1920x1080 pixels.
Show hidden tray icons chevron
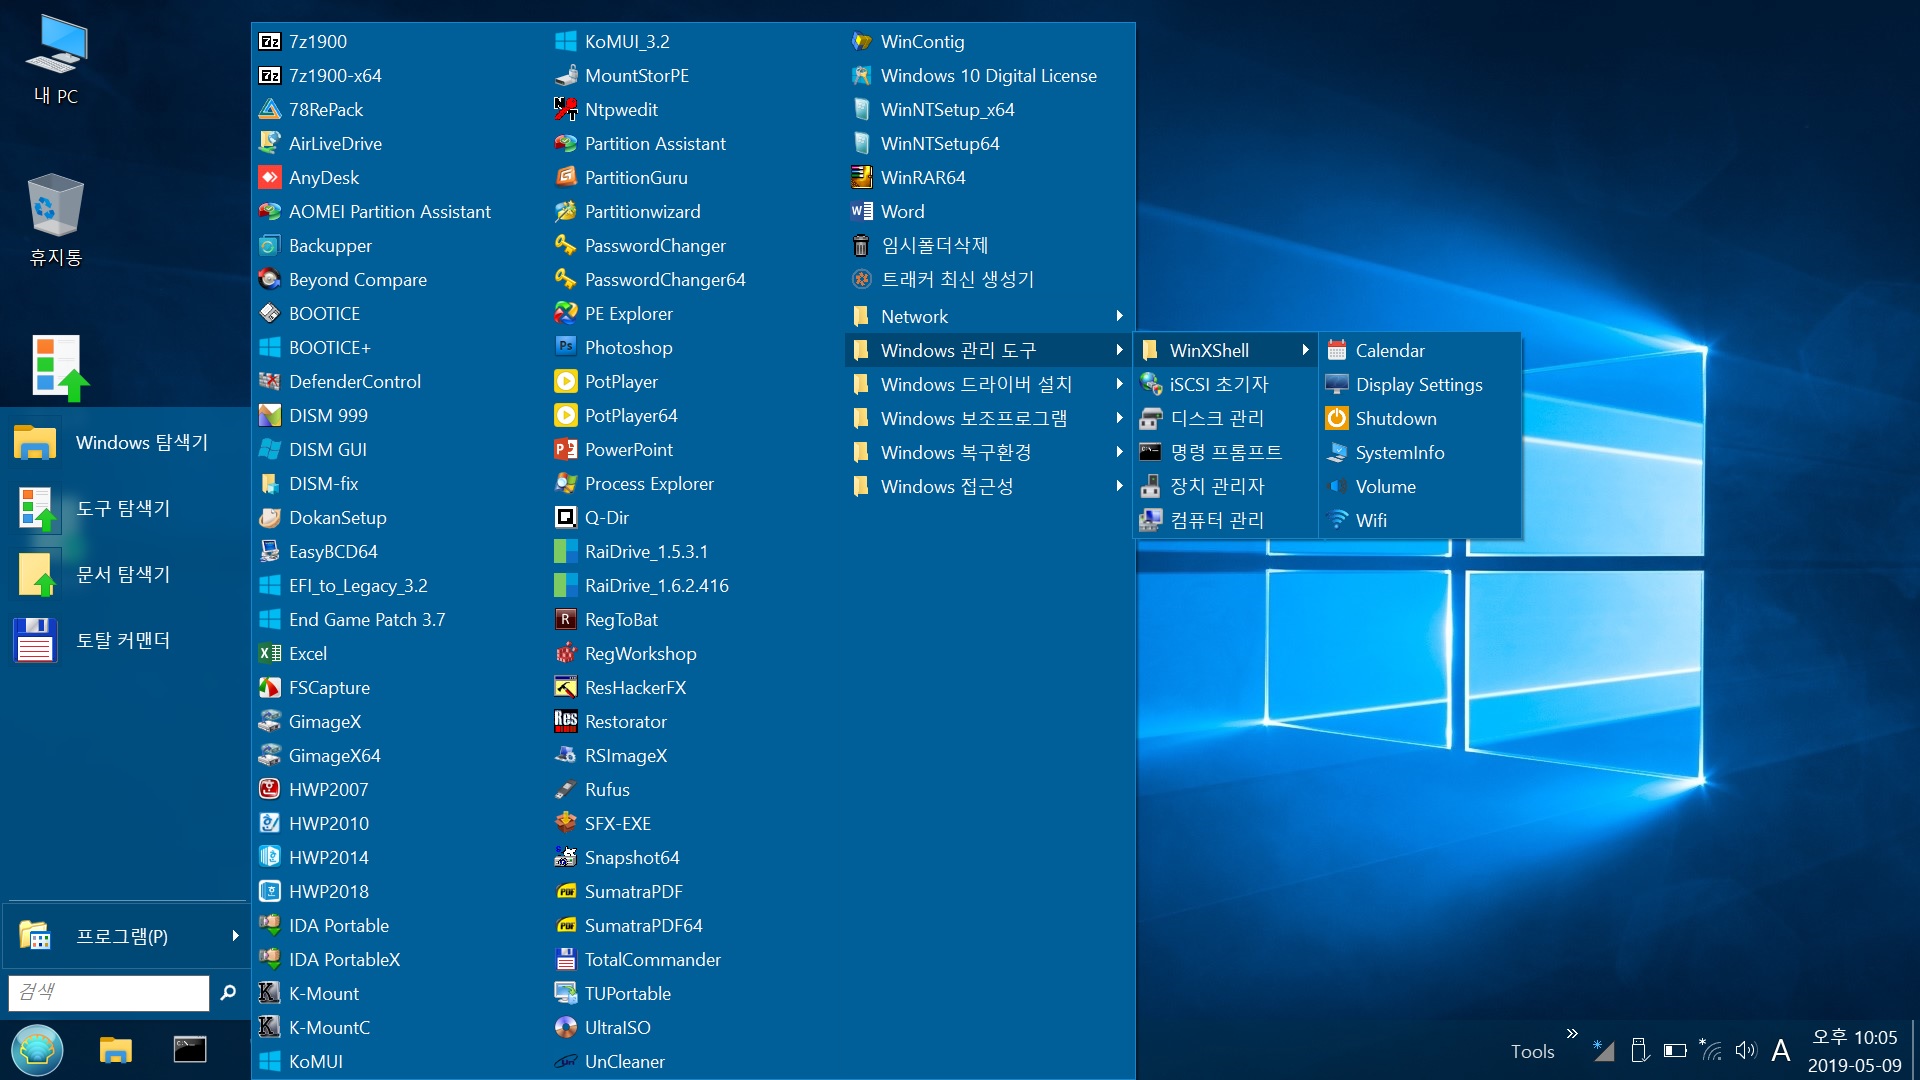[1572, 1033]
